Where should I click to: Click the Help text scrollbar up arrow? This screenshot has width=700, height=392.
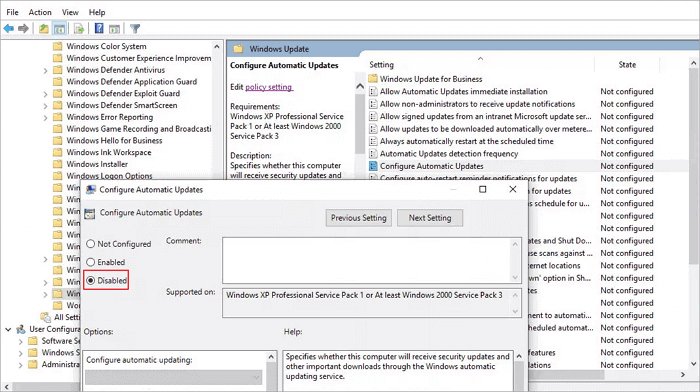(519, 356)
